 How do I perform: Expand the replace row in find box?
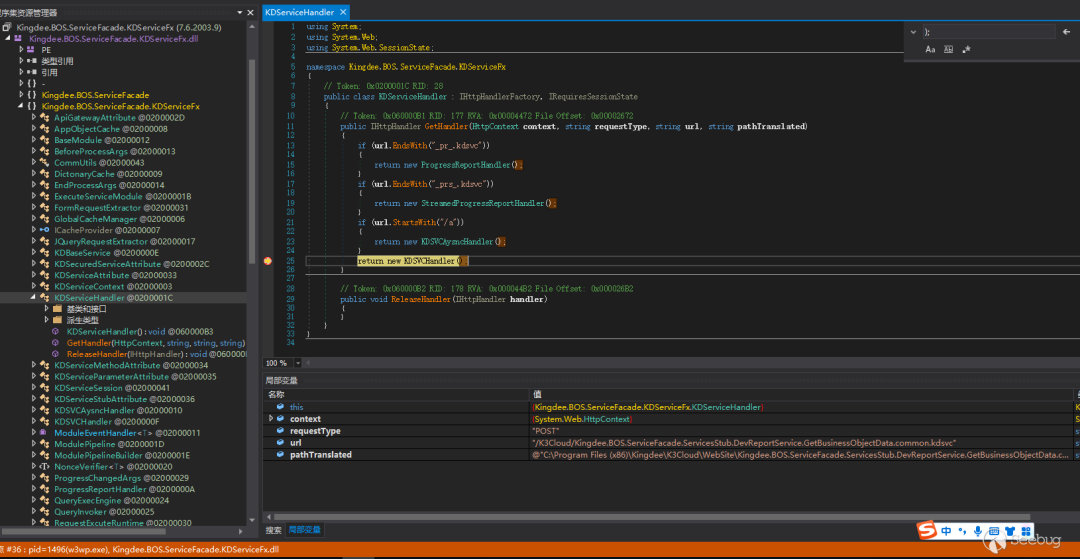click(913, 32)
